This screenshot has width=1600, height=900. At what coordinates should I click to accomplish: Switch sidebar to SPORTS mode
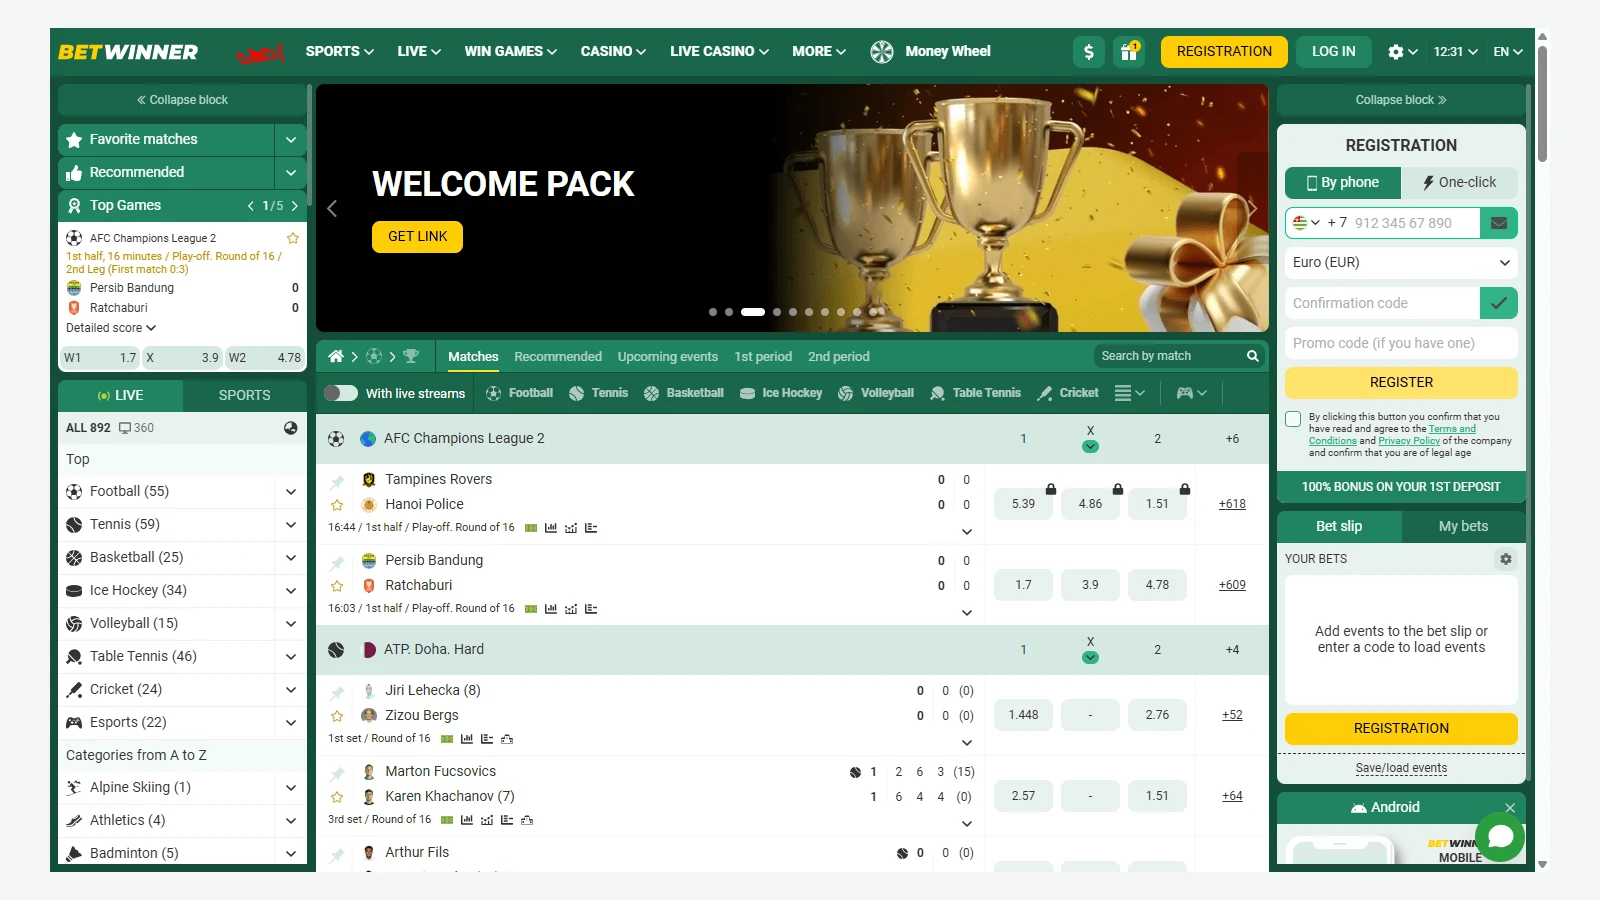(x=245, y=395)
